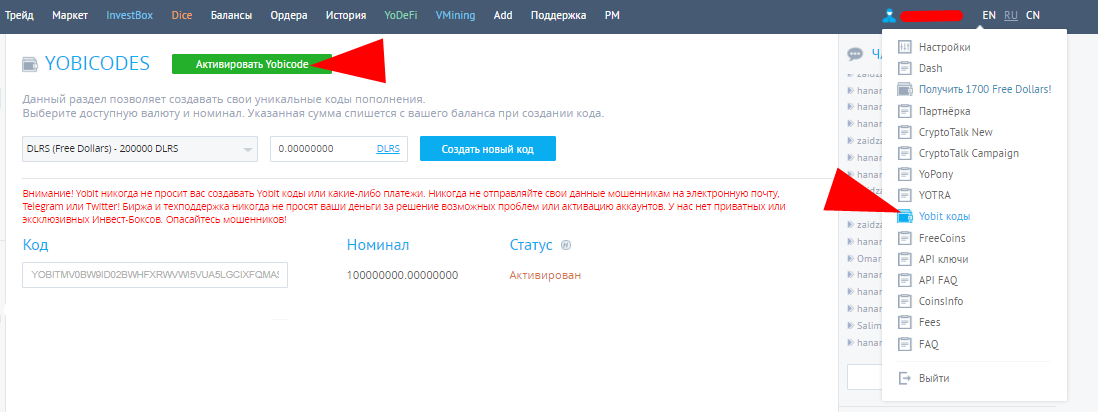
Task: Switch language to CN
Action: click(1033, 15)
